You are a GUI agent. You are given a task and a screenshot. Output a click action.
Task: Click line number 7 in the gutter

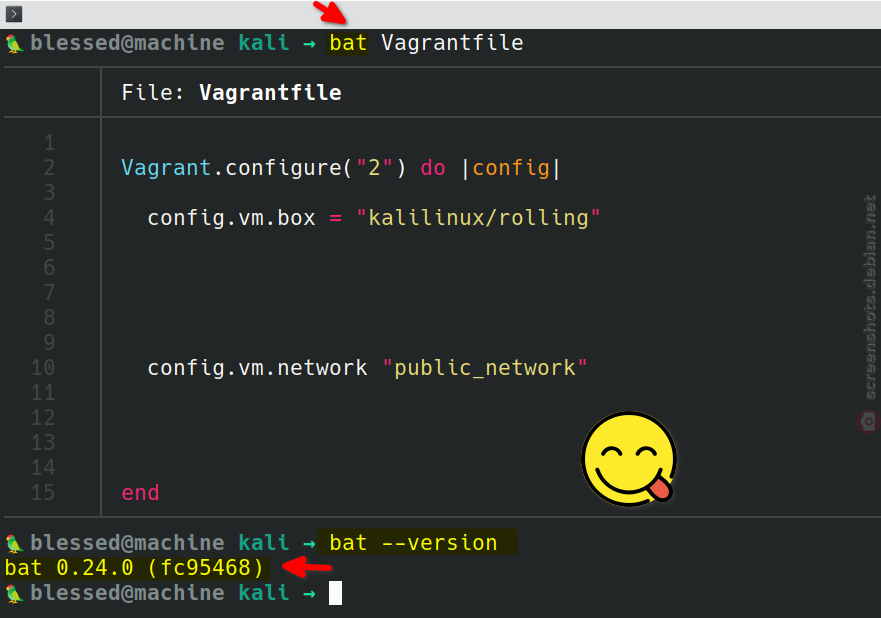pyautogui.click(x=49, y=293)
